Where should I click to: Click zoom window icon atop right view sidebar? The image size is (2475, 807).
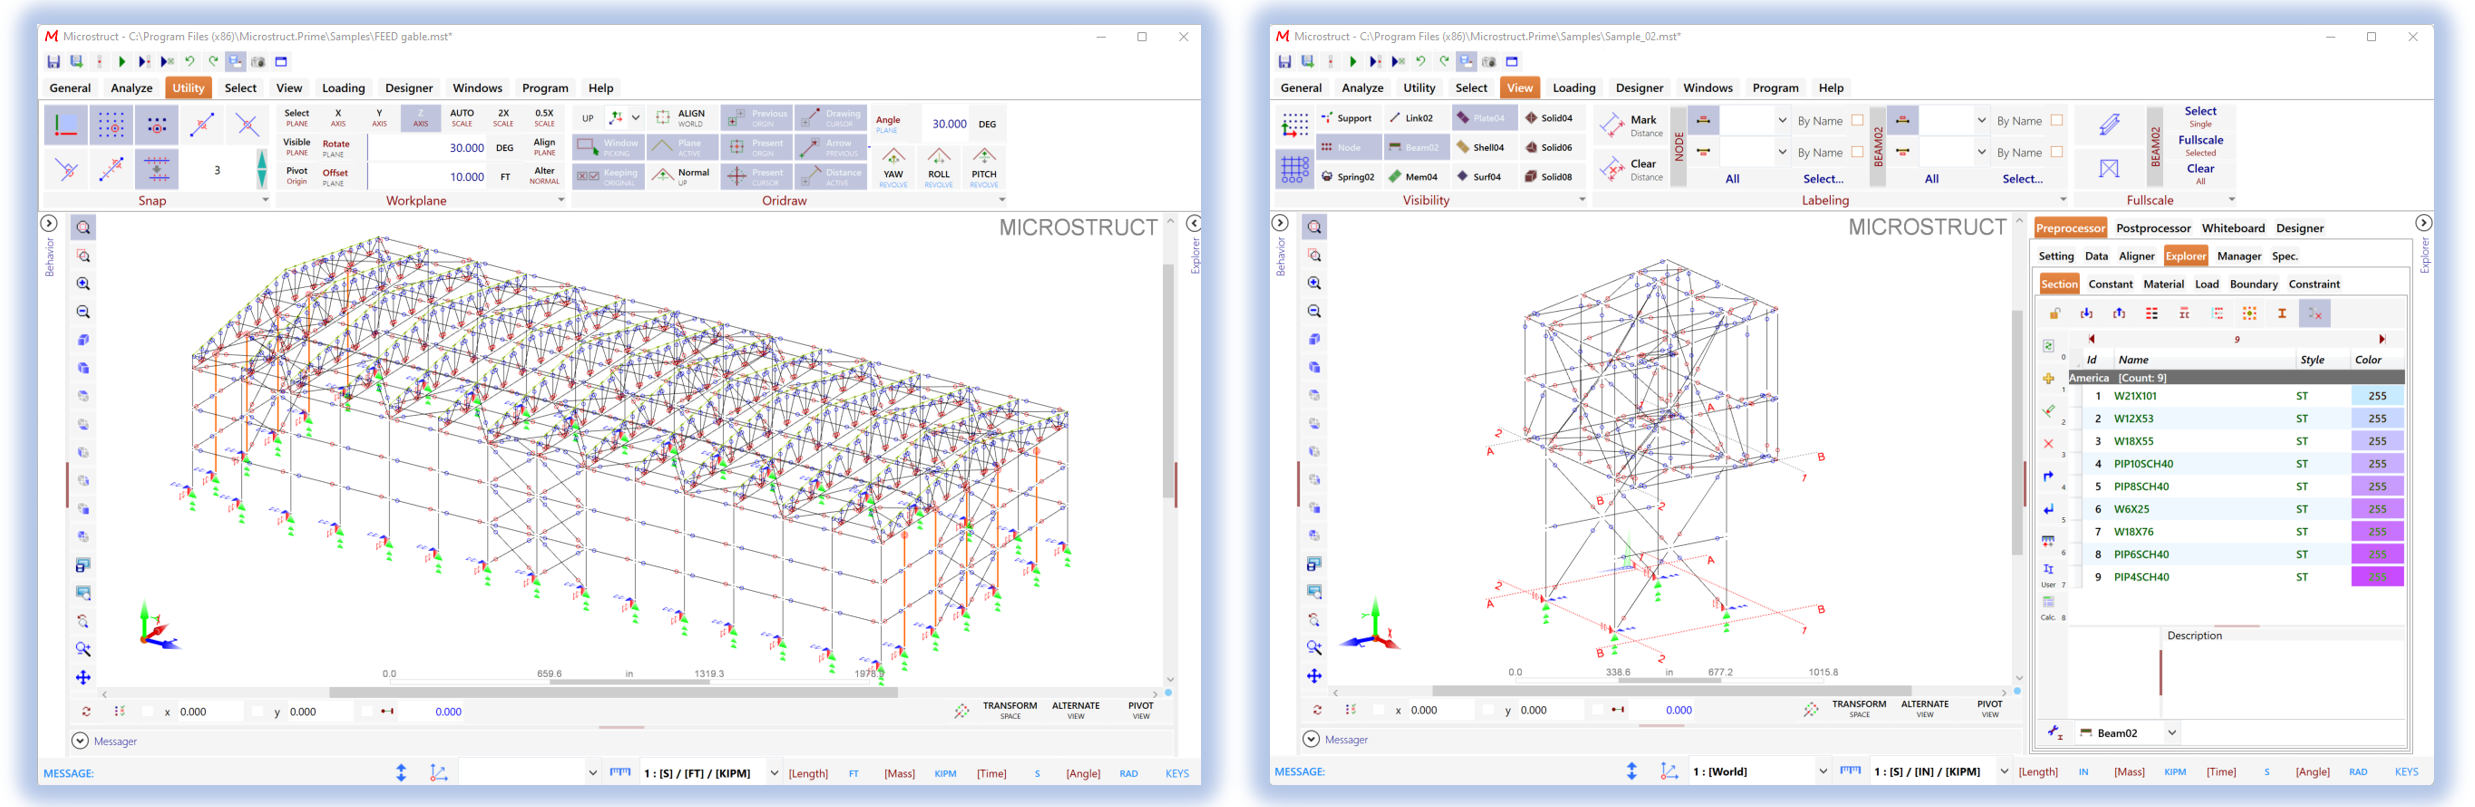(x=1314, y=227)
